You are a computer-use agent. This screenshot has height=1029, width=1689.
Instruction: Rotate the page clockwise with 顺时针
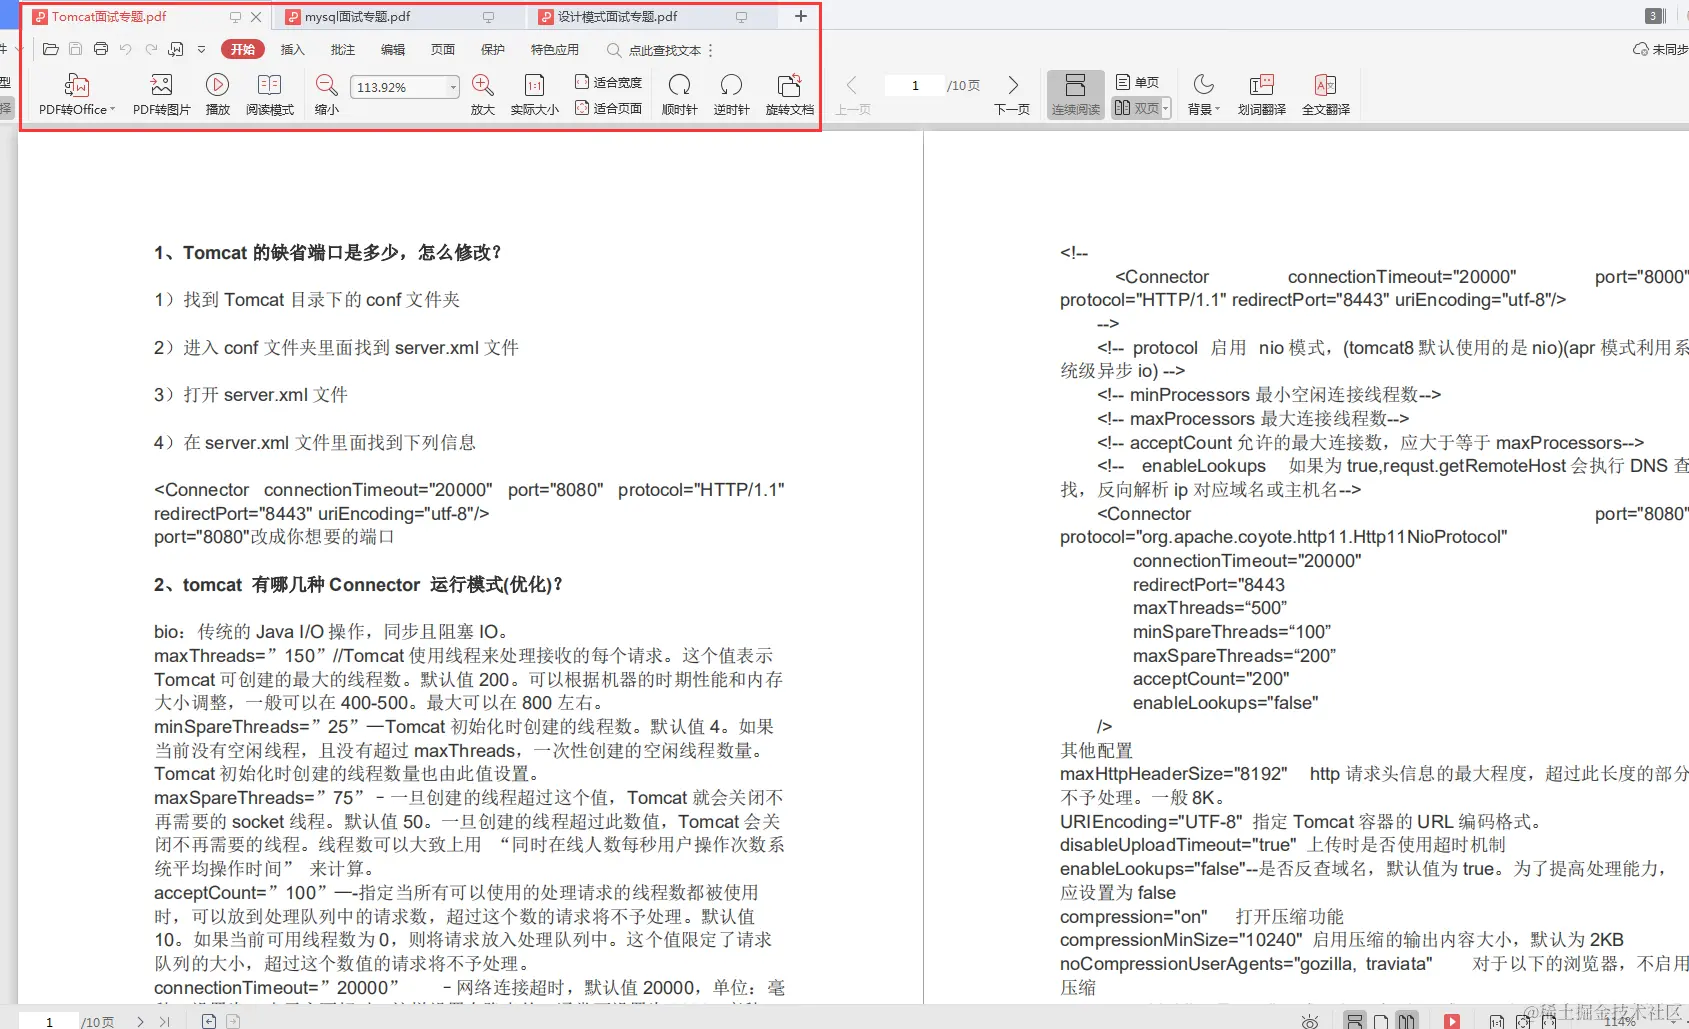click(679, 93)
